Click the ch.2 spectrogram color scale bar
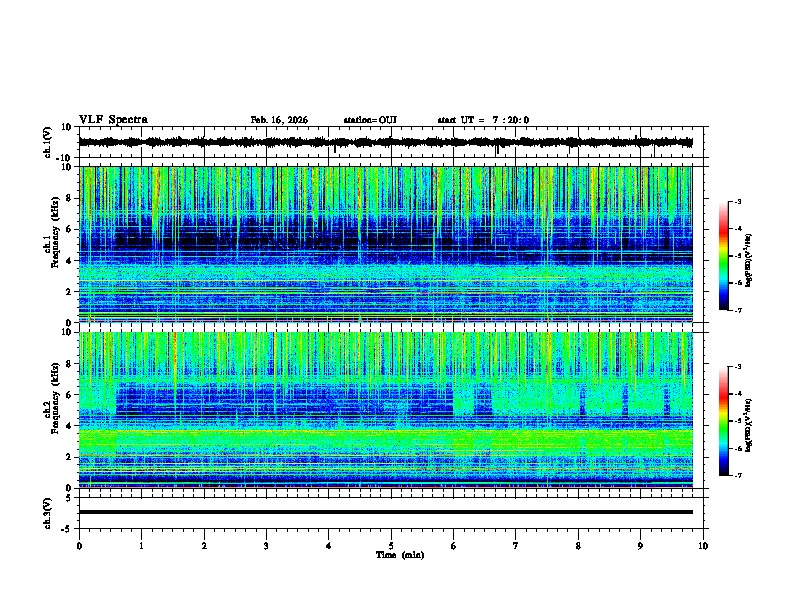The height and width of the screenshot is (612, 792). 724,421
